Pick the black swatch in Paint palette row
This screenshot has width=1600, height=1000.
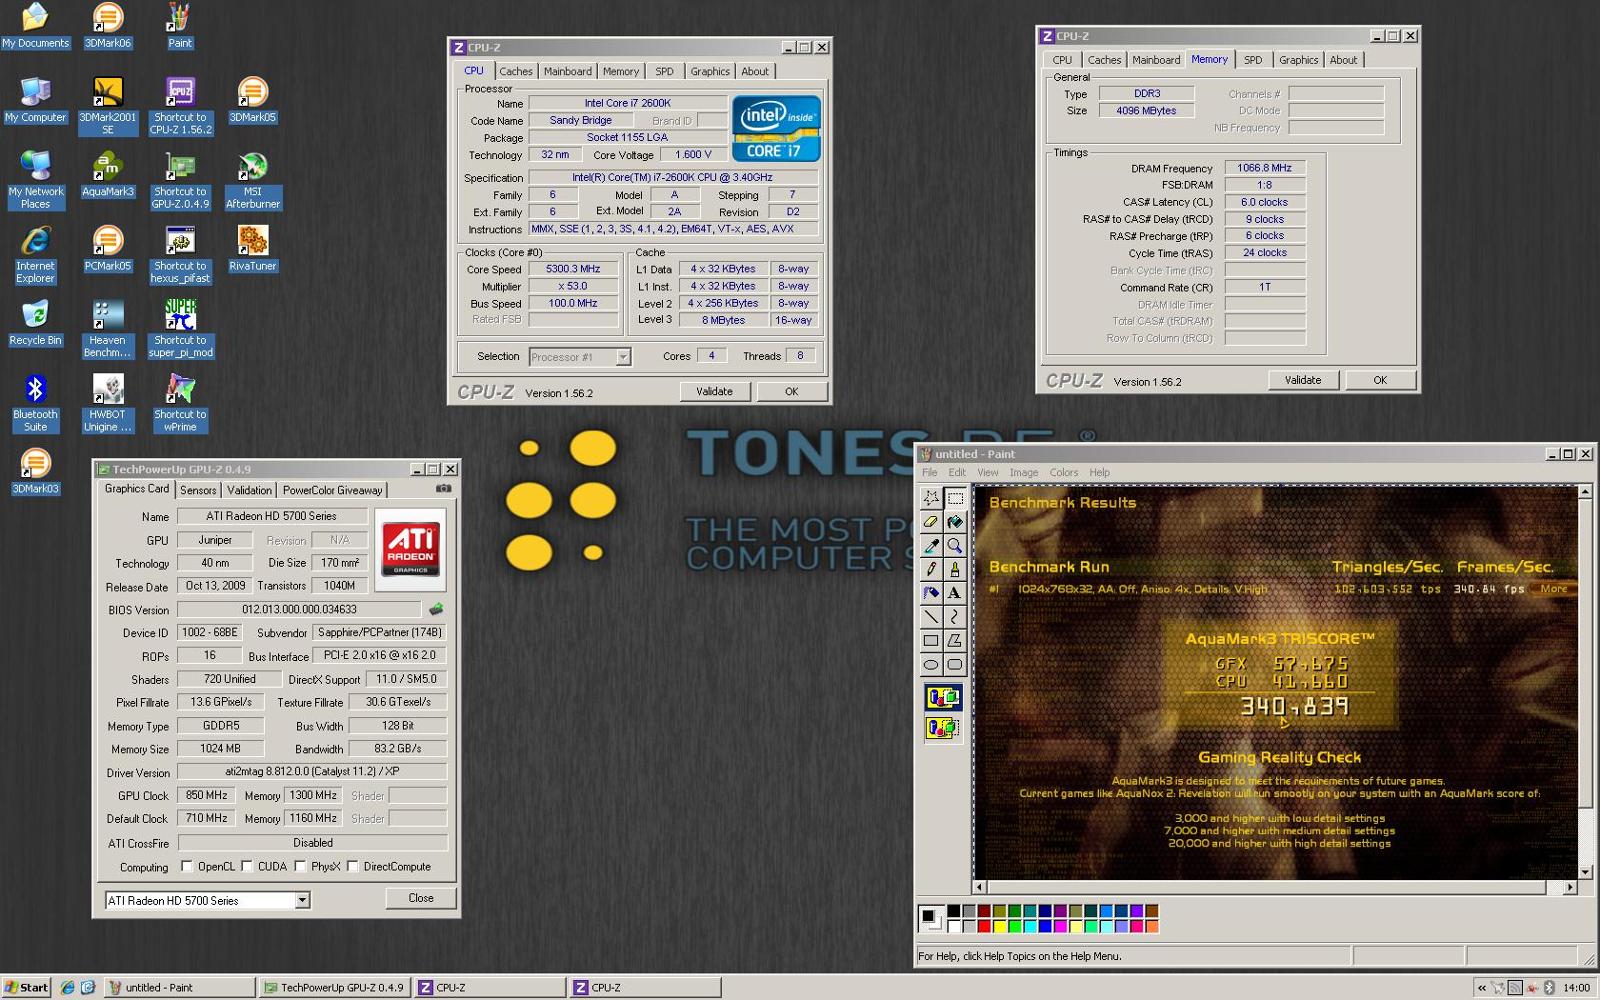click(953, 911)
